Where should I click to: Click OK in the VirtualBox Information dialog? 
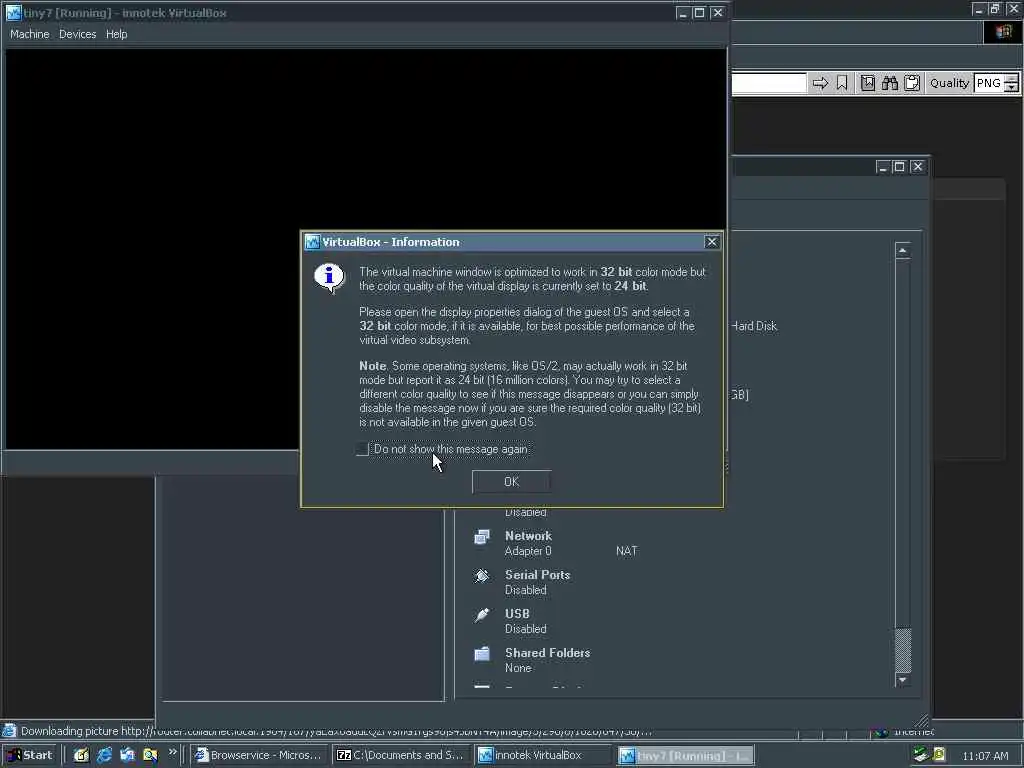pos(511,482)
